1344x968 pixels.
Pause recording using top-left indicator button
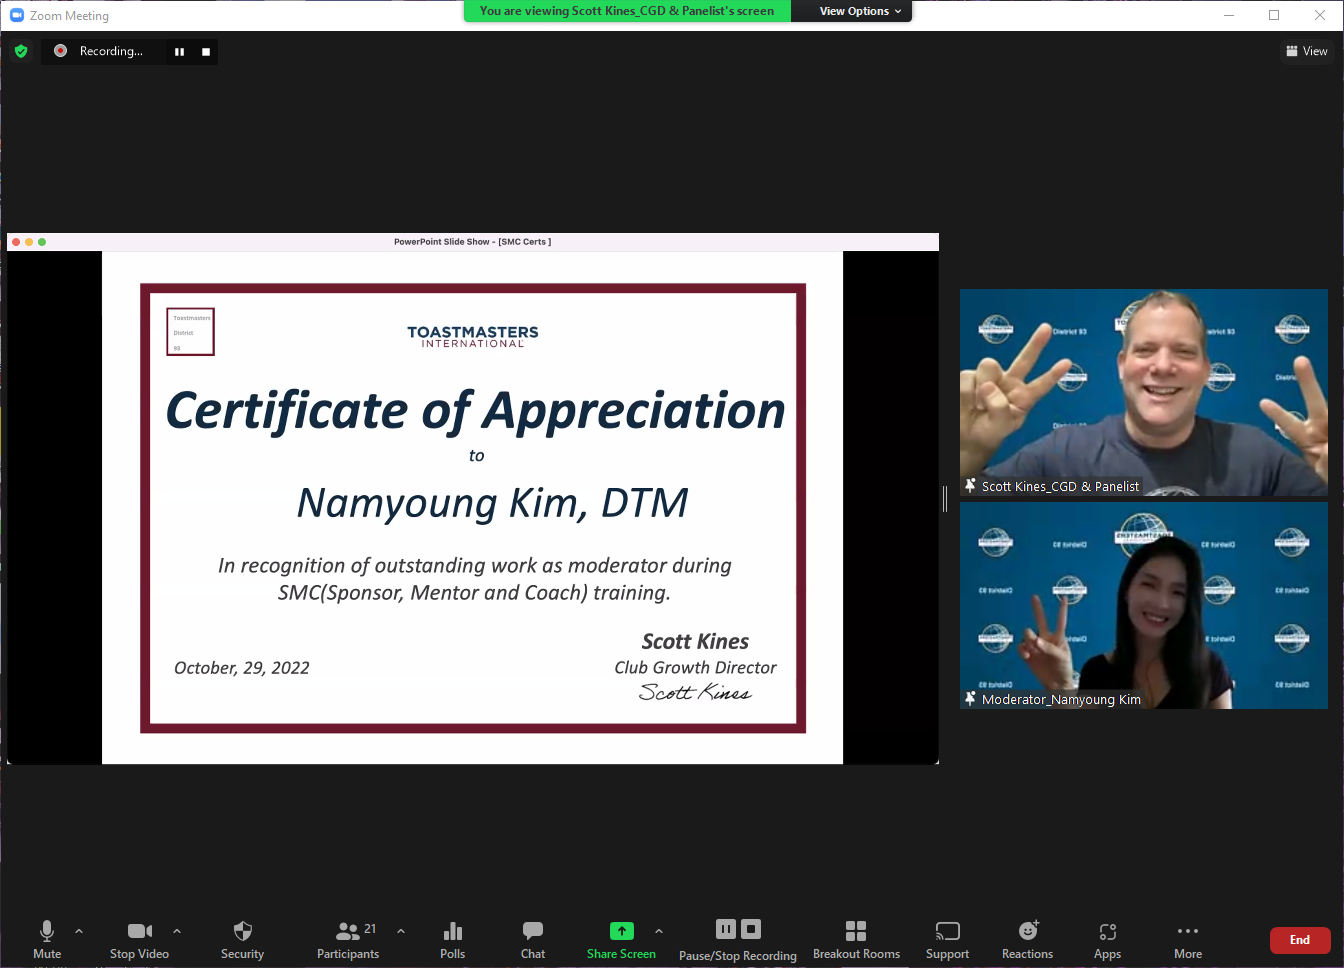tap(179, 52)
